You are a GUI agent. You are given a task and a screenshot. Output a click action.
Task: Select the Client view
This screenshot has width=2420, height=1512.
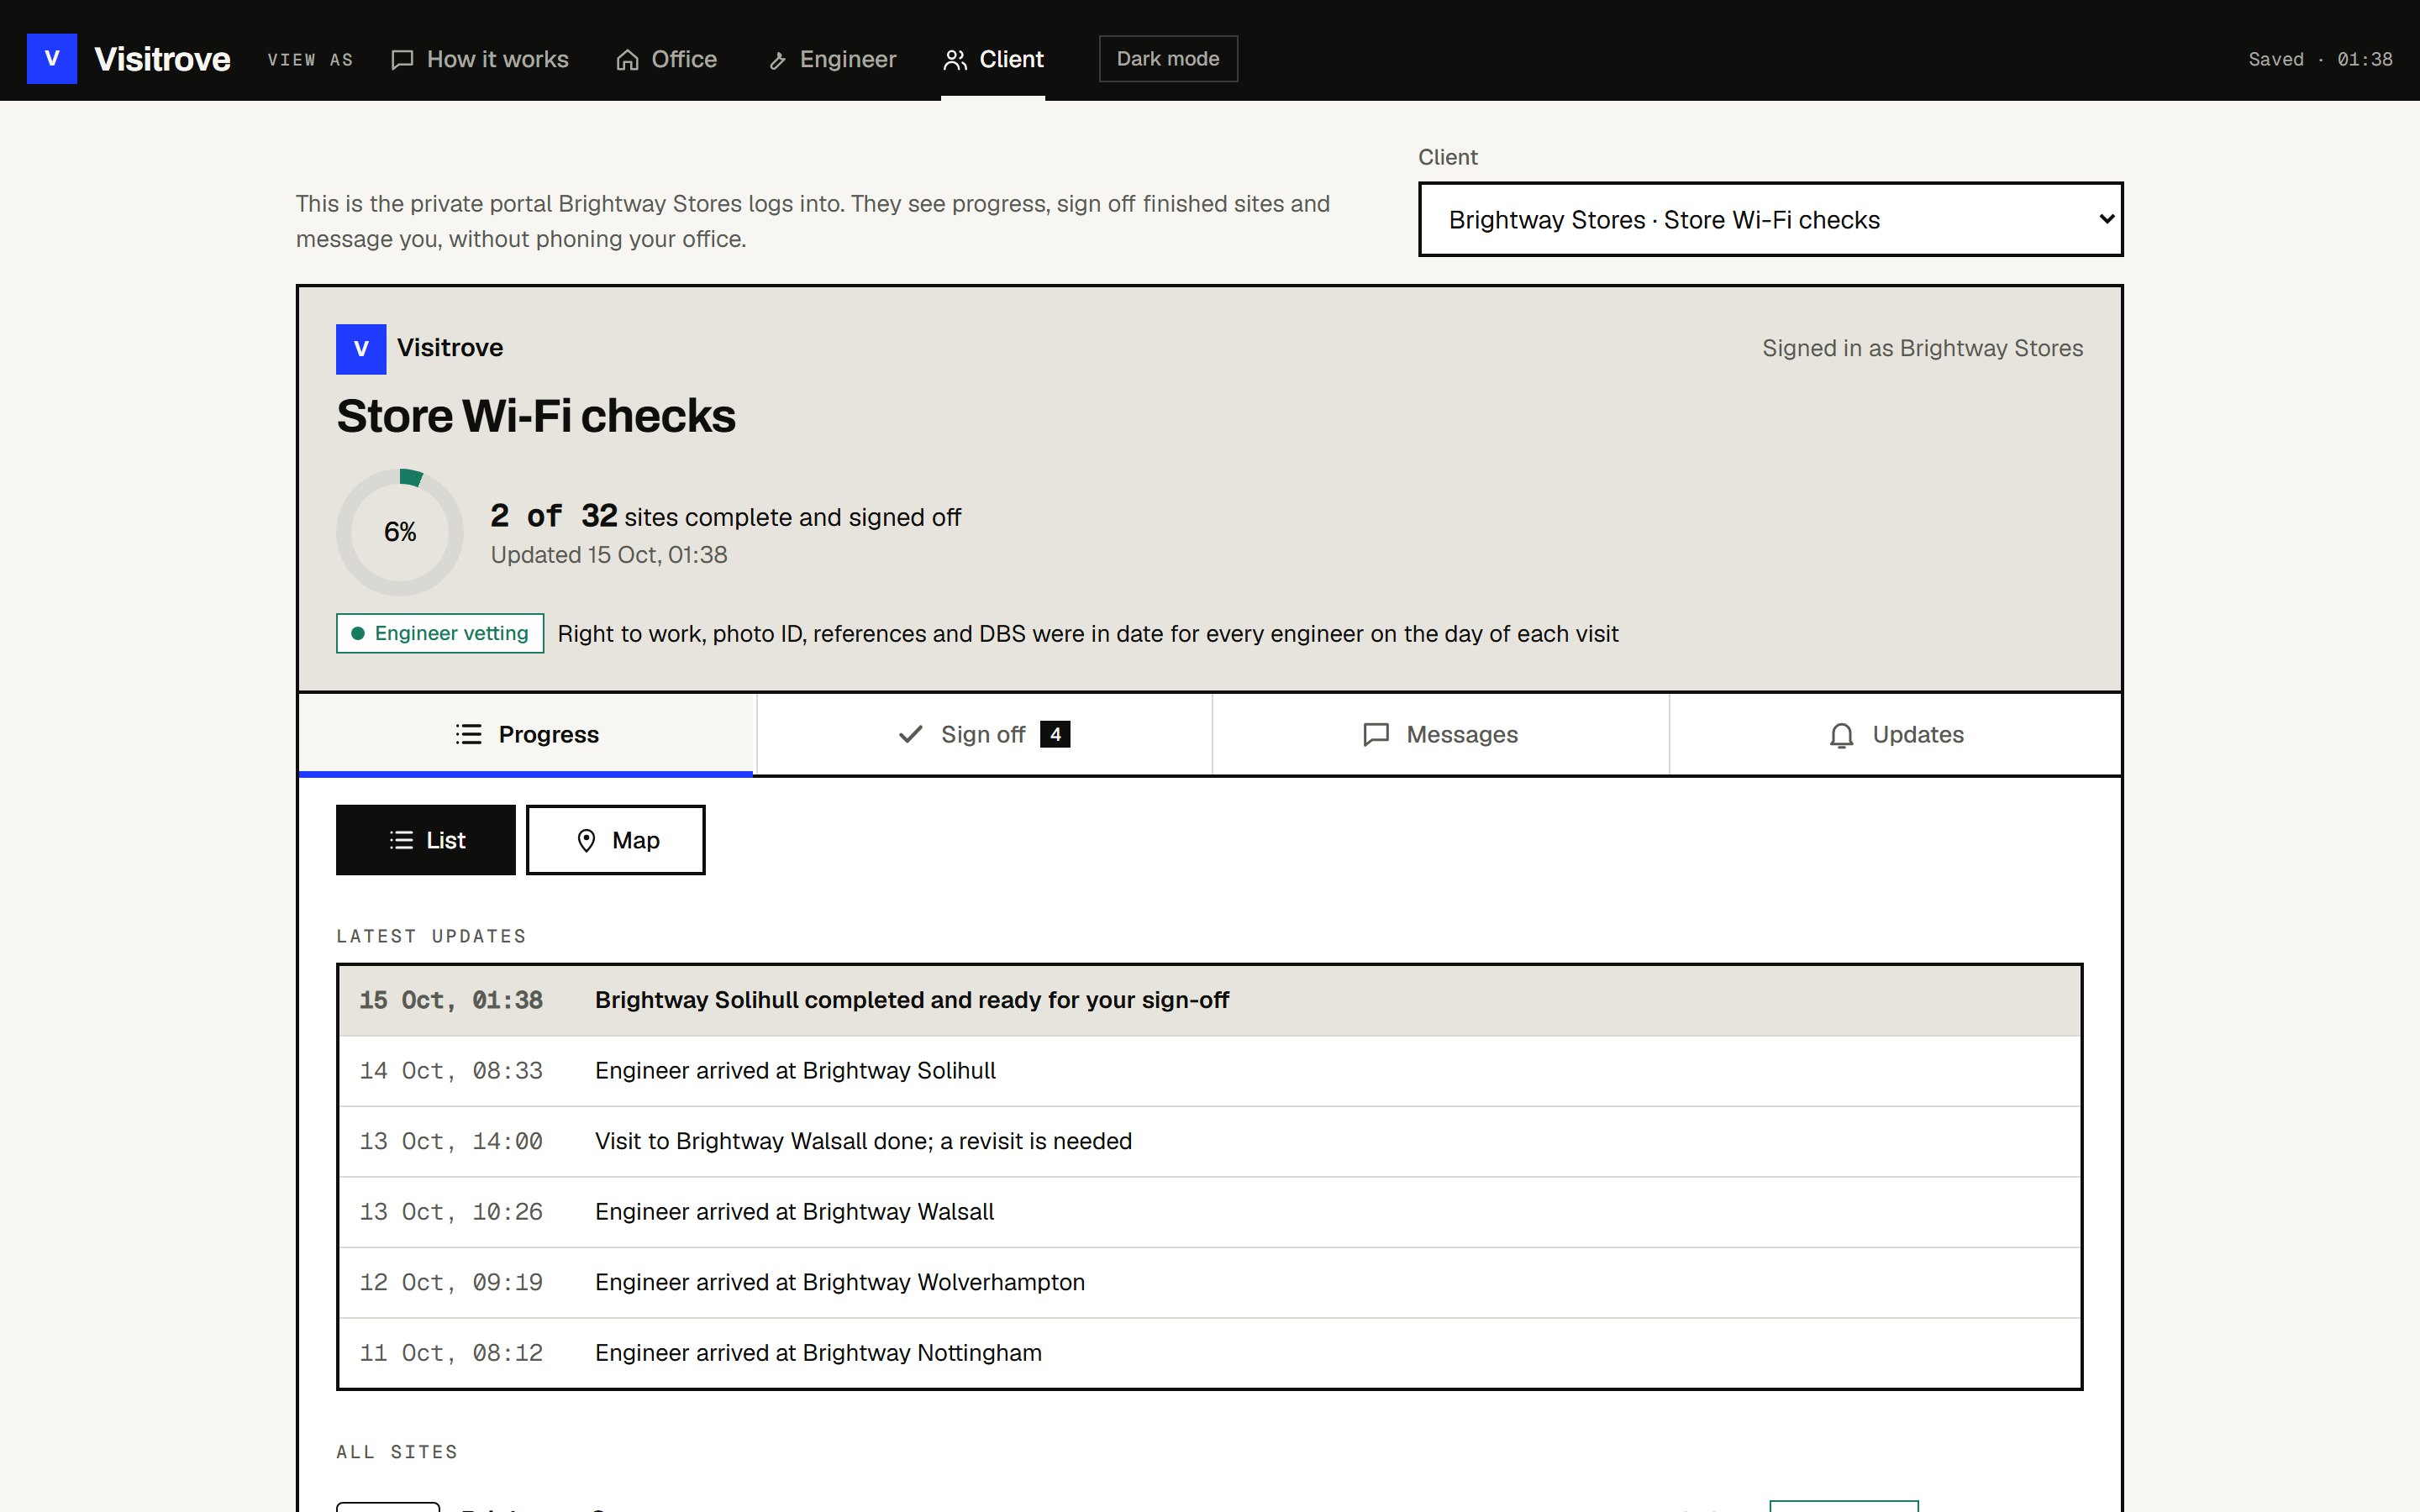click(x=993, y=59)
